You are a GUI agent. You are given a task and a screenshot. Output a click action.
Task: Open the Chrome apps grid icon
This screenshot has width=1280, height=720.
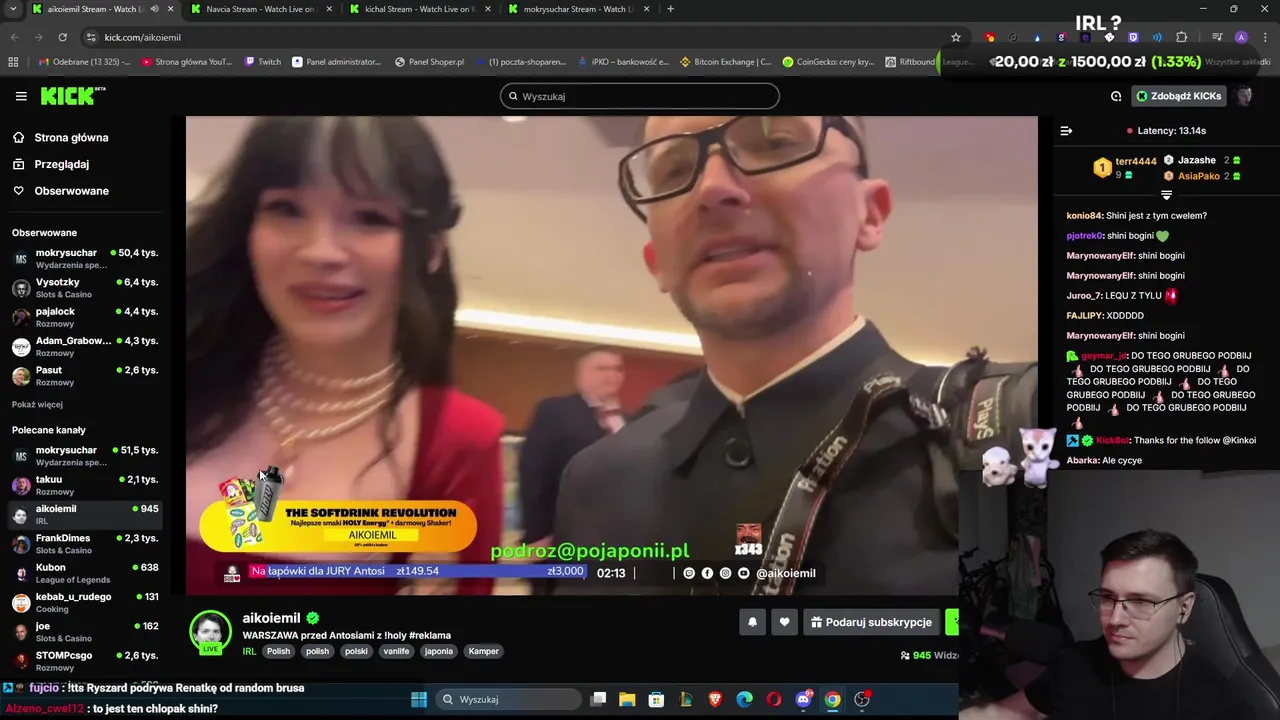[x=13, y=62]
